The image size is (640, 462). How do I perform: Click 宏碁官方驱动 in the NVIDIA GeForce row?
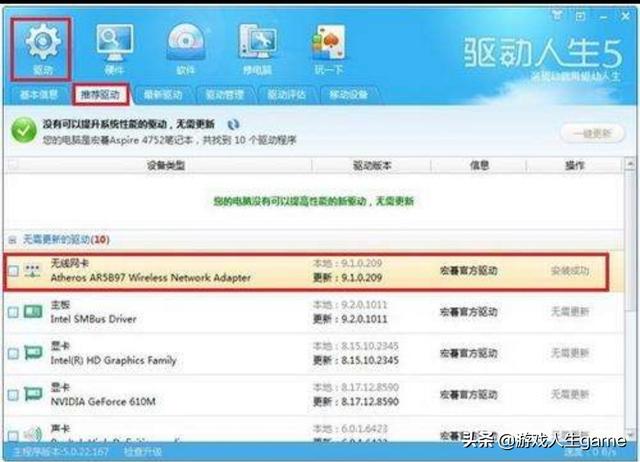[x=469, y=394]
